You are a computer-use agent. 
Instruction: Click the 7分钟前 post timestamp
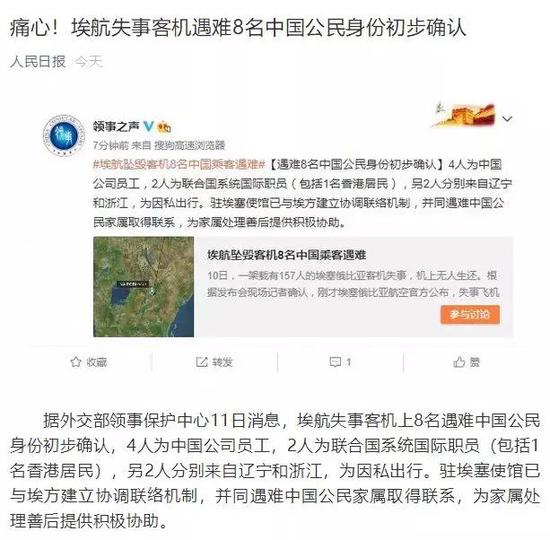point(111,145)
